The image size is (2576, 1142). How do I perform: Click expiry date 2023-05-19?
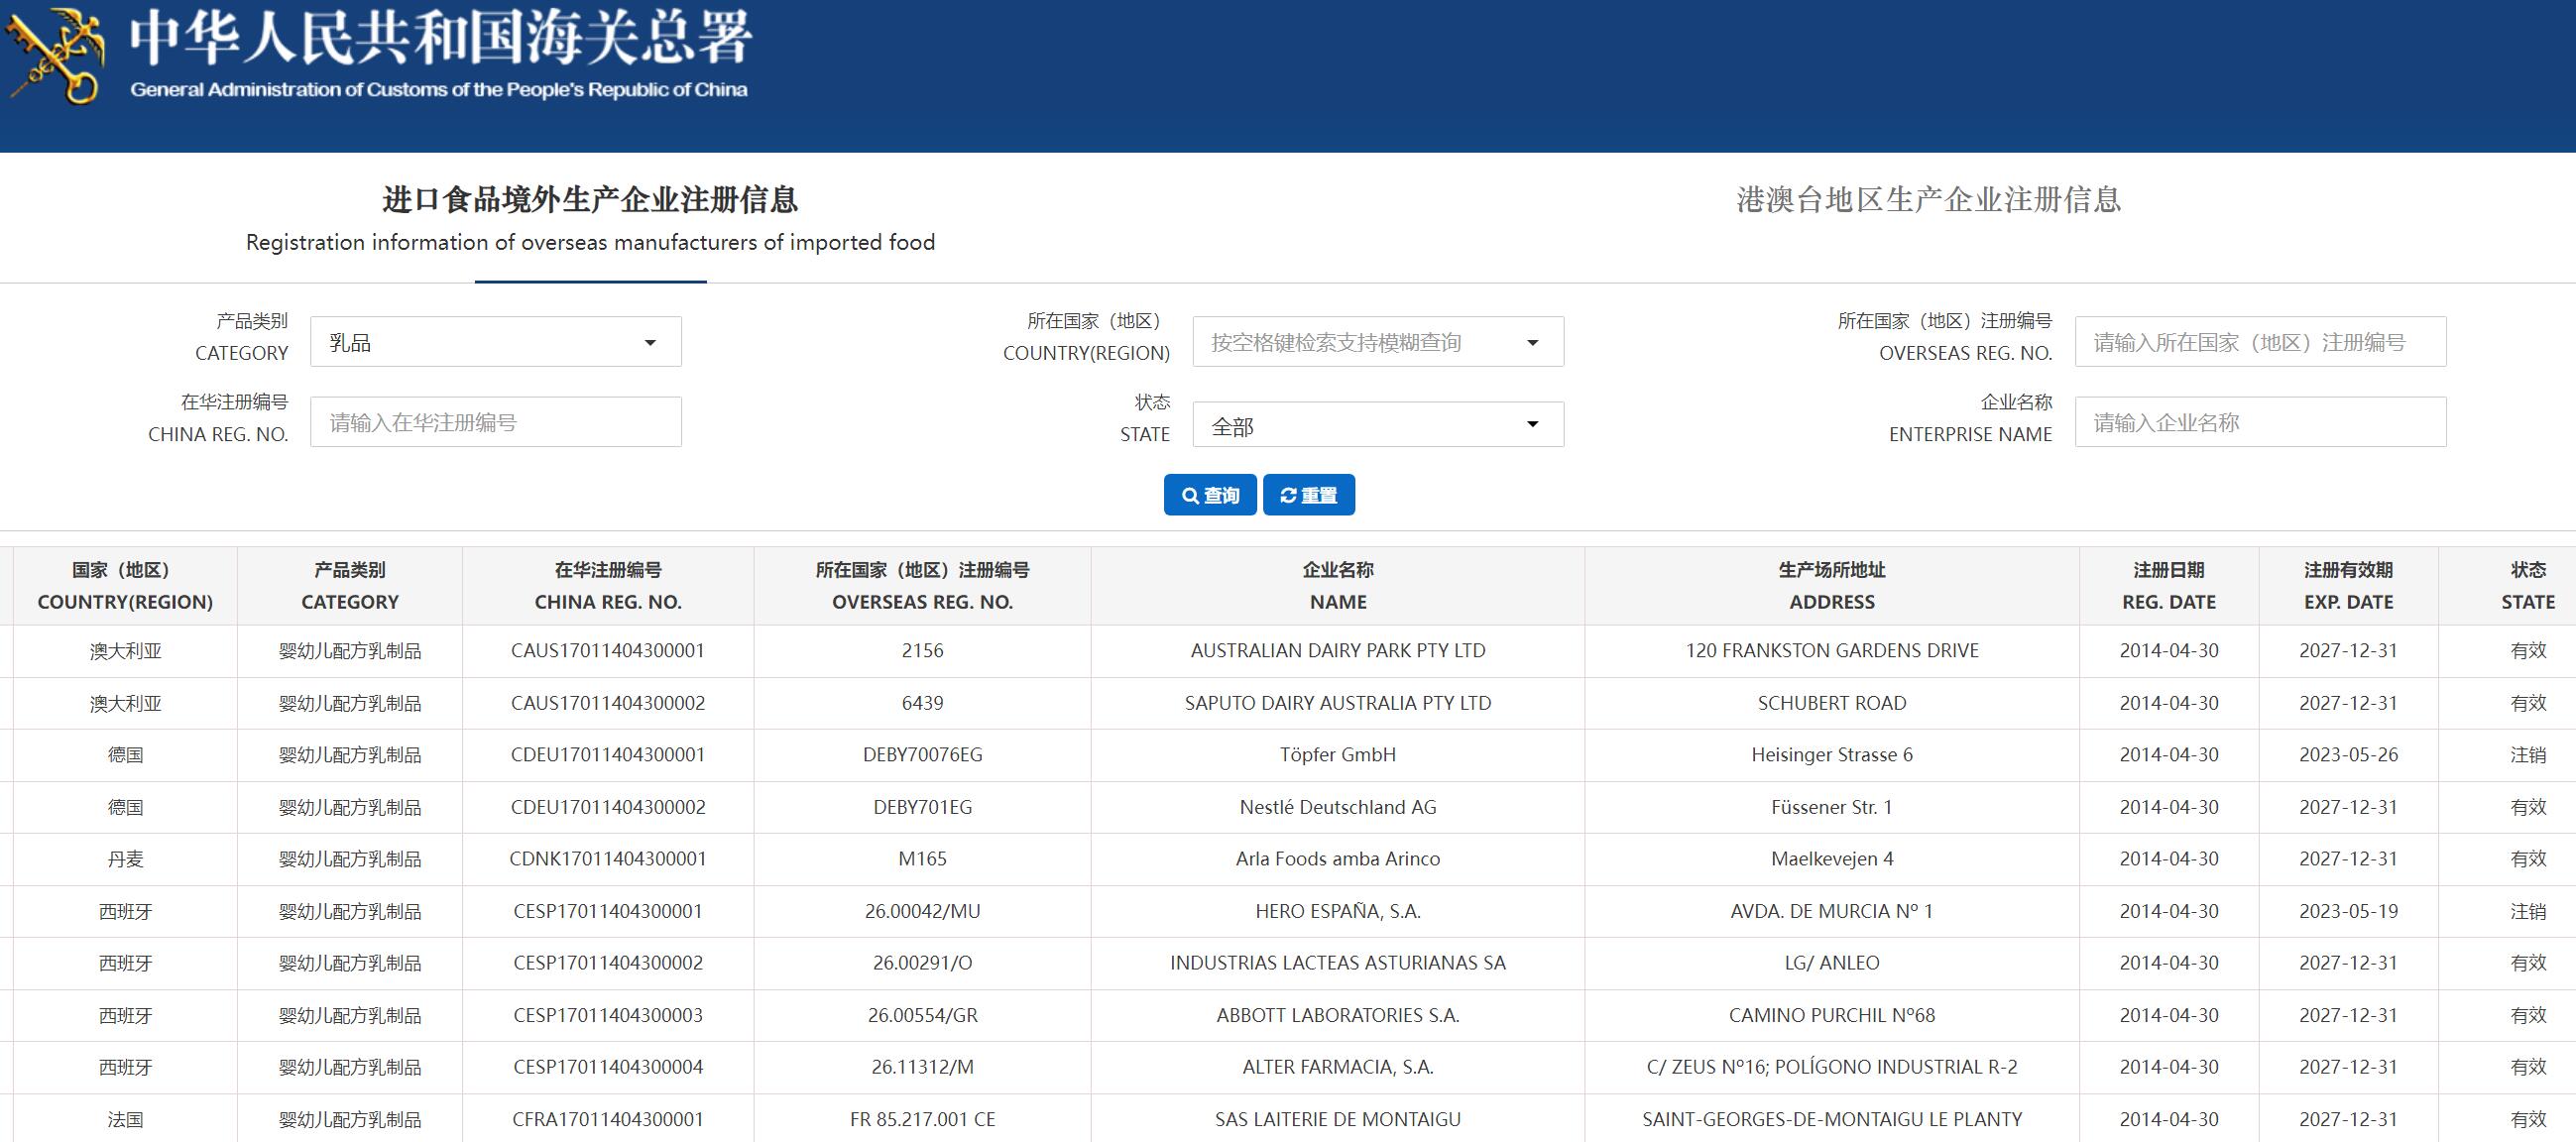(2348, 911)
